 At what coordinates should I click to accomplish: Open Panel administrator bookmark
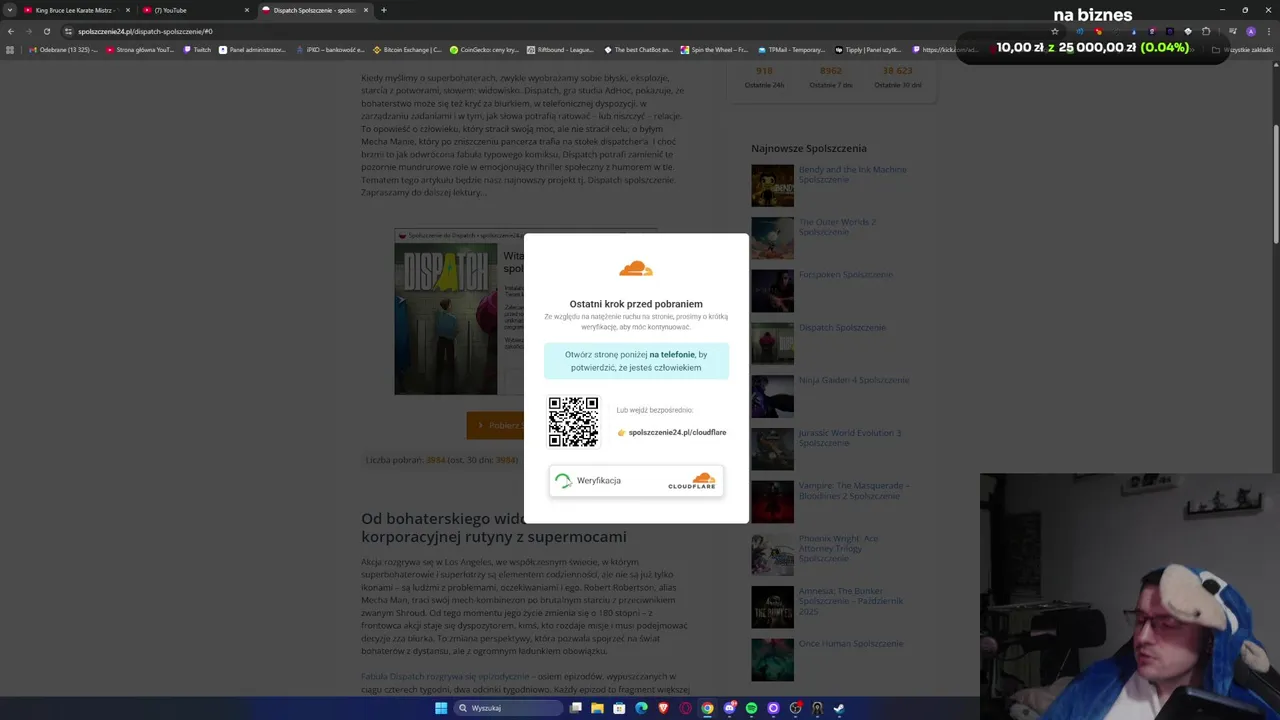point(252,49)
